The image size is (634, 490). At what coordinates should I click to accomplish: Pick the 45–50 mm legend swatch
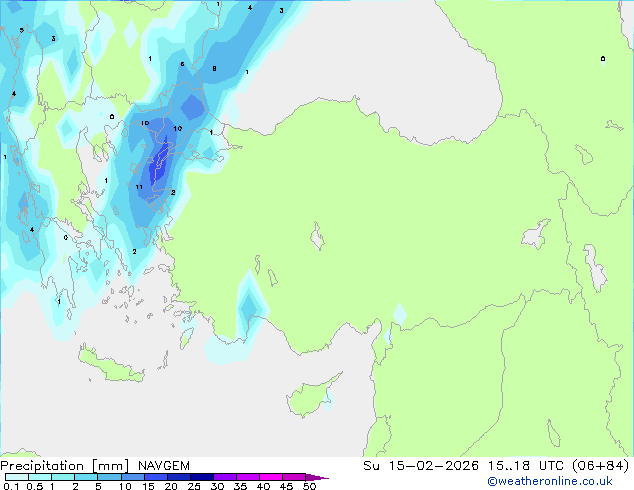pyautogui.click(x=294, y=477)
